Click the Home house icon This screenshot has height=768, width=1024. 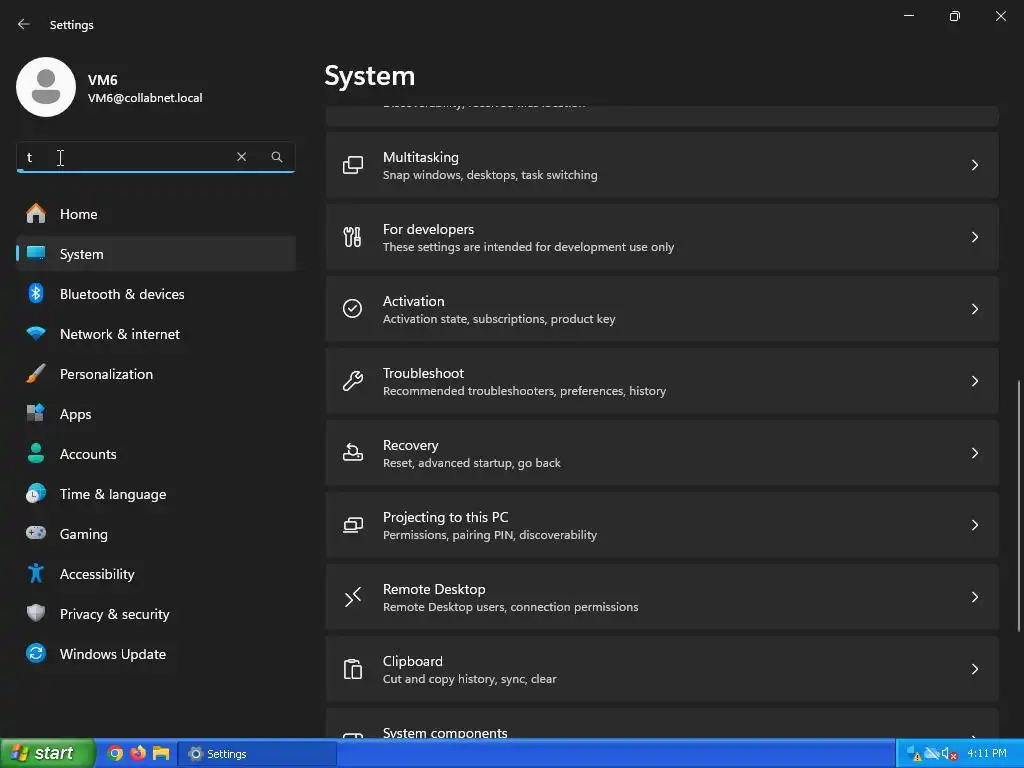point(36,214)
